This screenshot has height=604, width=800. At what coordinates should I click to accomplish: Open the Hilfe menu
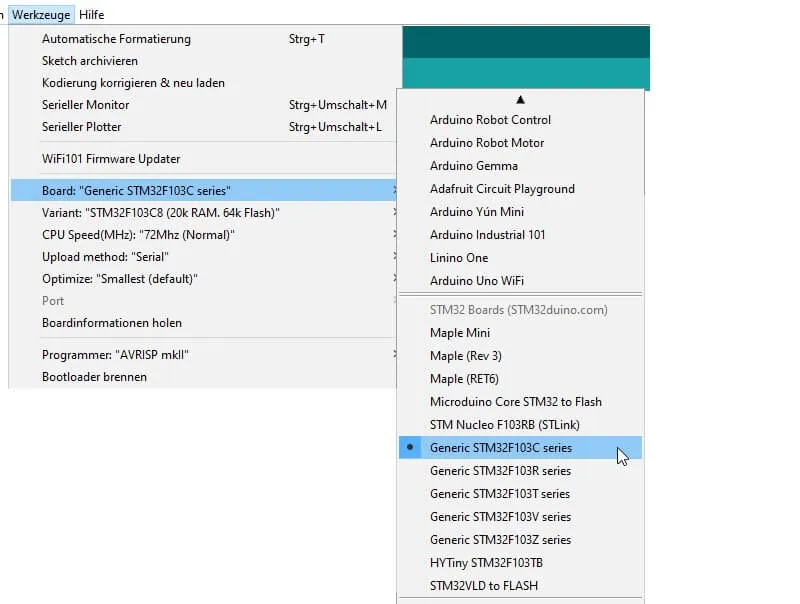[x=91, y=14]
